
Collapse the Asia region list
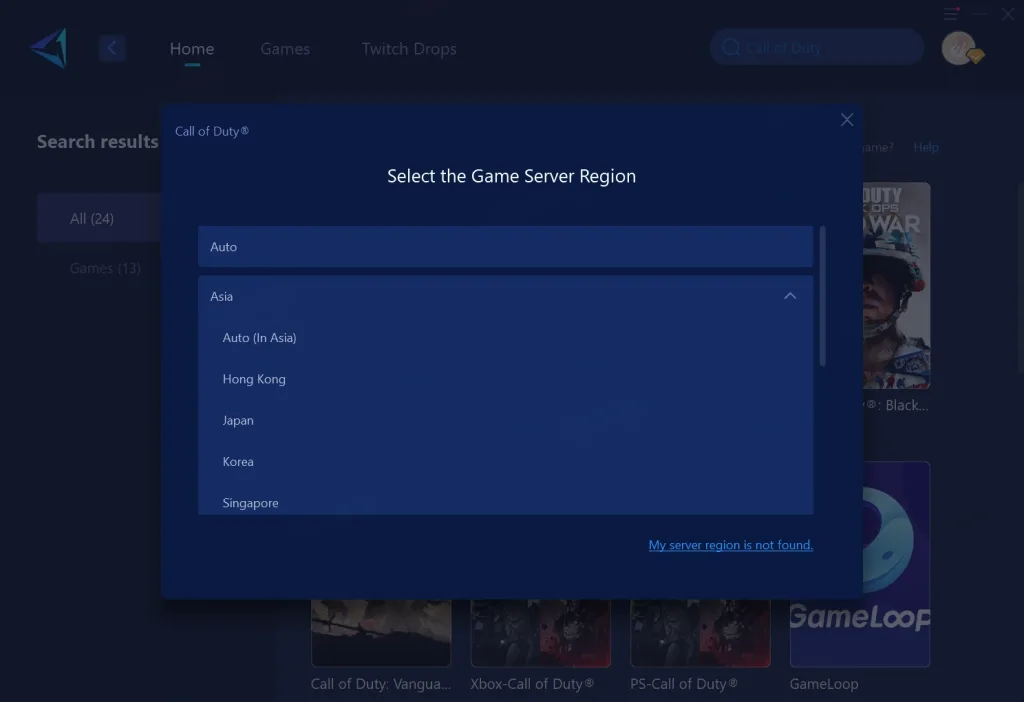790,296
